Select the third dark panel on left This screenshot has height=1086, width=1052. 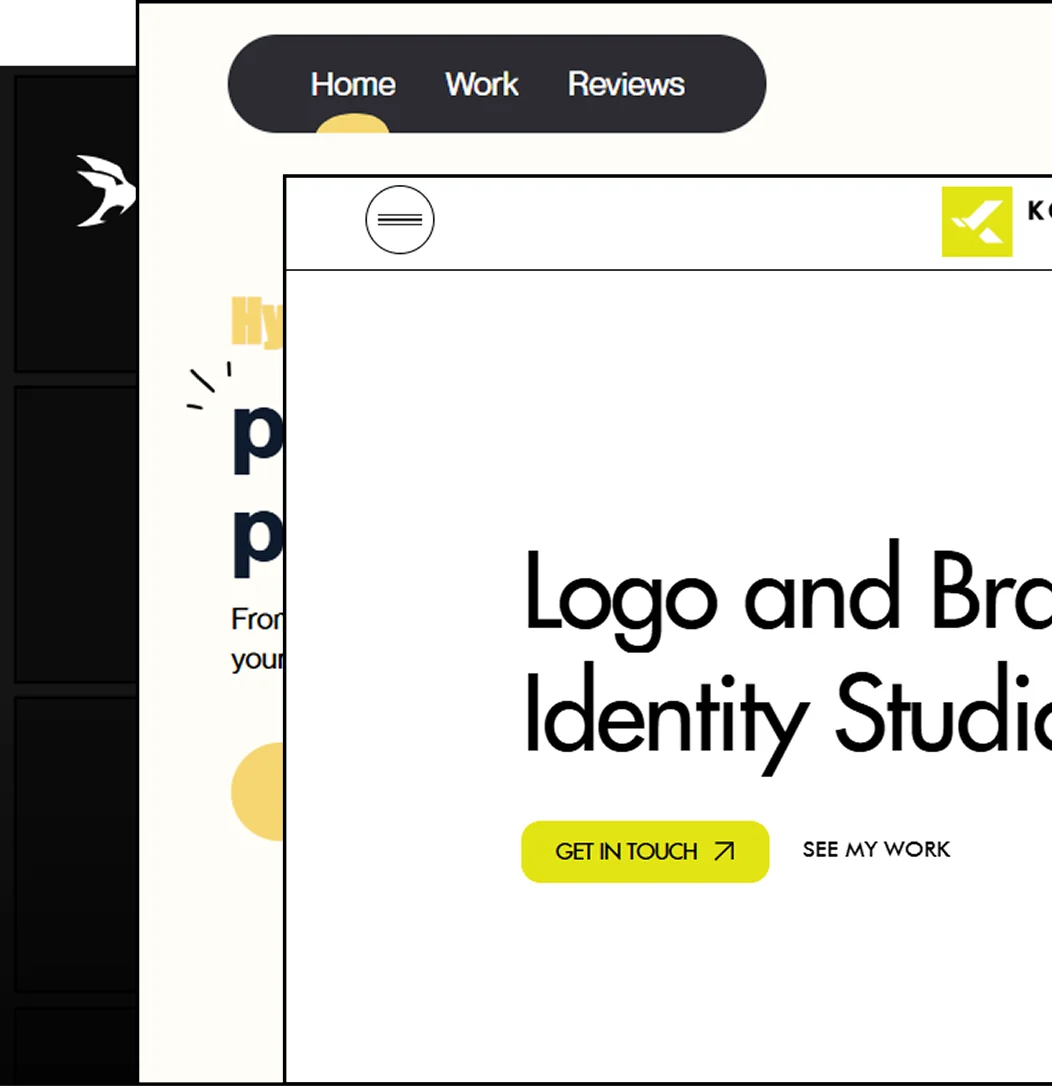[x=75, y=843]
